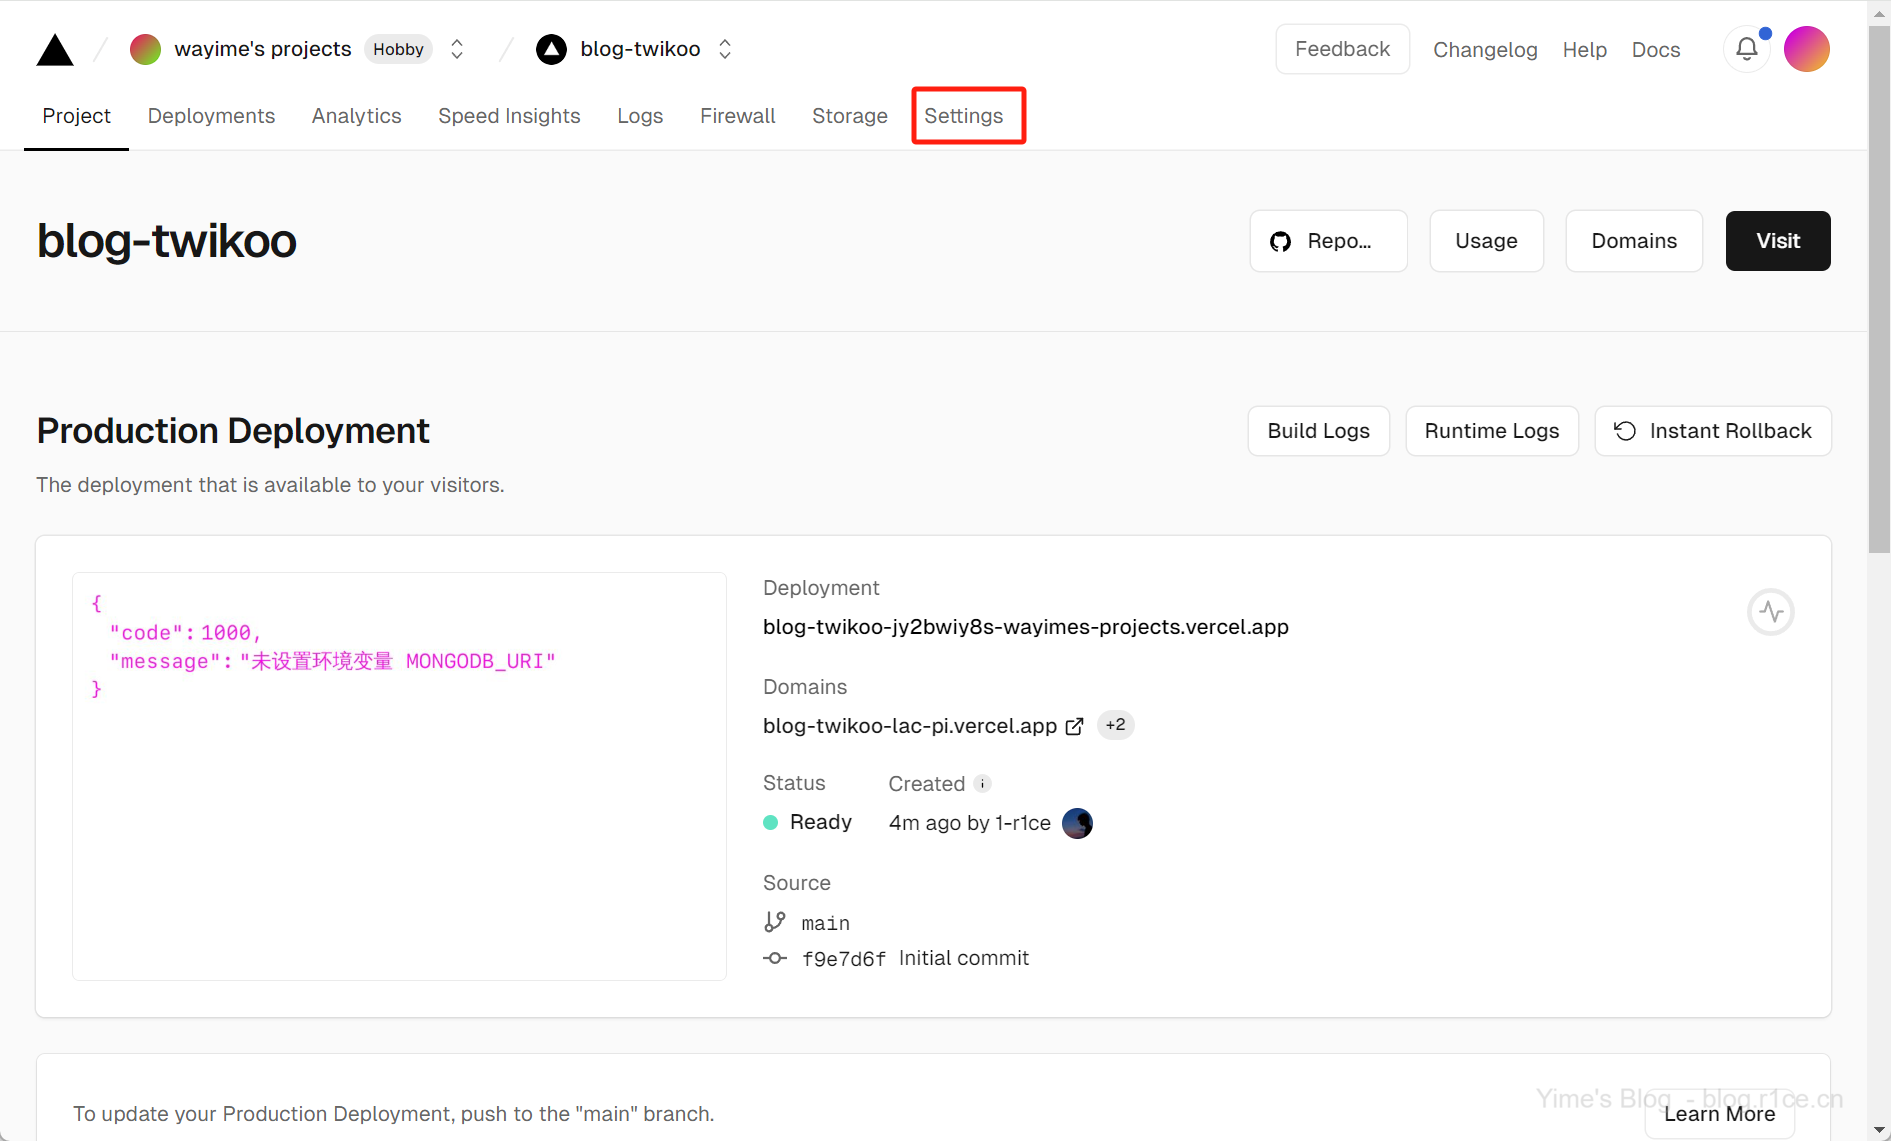Open the blog-twikoo-lac-pi.vercel.app domain link
The height and width of the screenshot is (1141, 1891).
tap(909, 726)
